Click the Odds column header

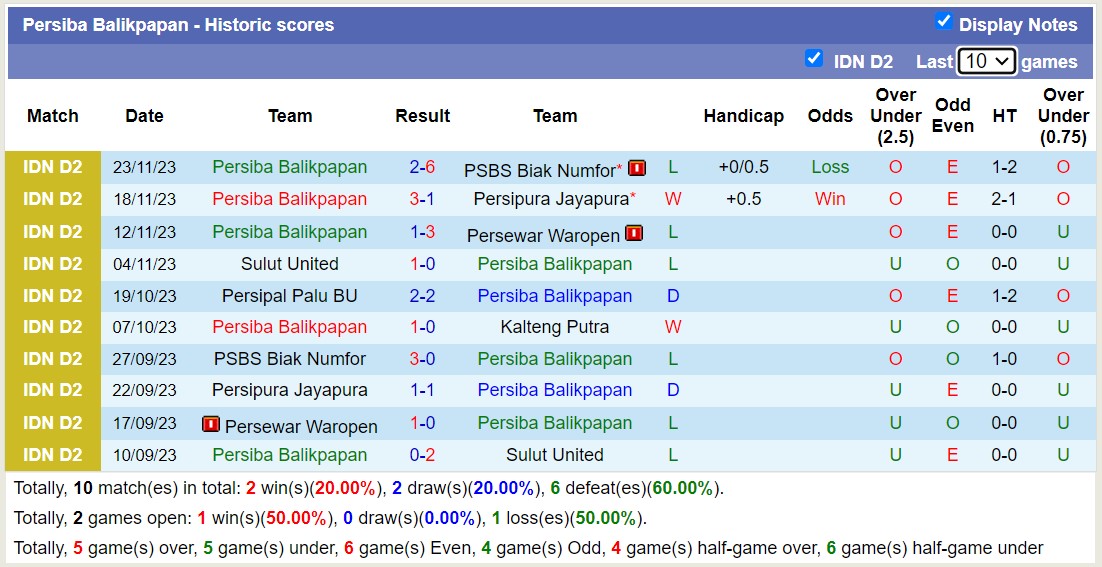(830, 116)
